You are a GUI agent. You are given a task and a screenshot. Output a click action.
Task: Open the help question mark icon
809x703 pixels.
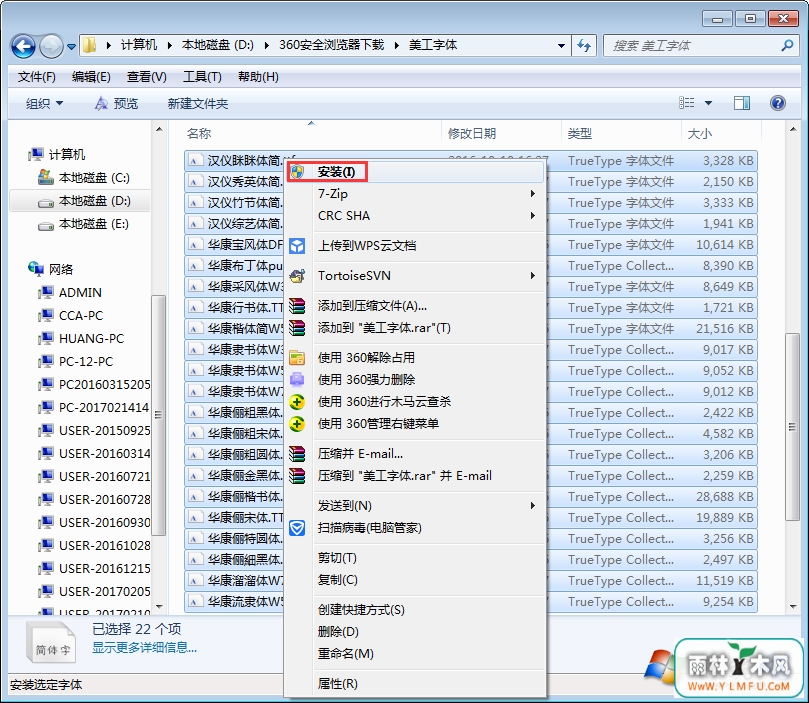778,103
